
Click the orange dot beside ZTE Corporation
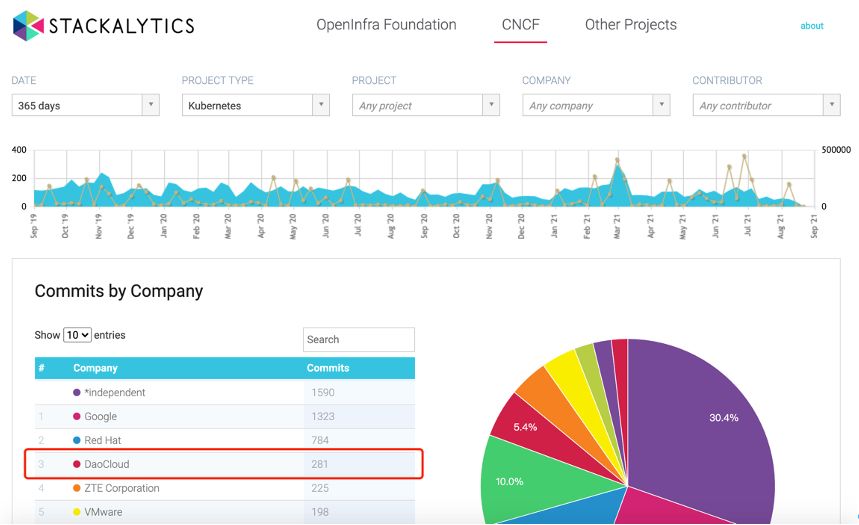[77, 489]
